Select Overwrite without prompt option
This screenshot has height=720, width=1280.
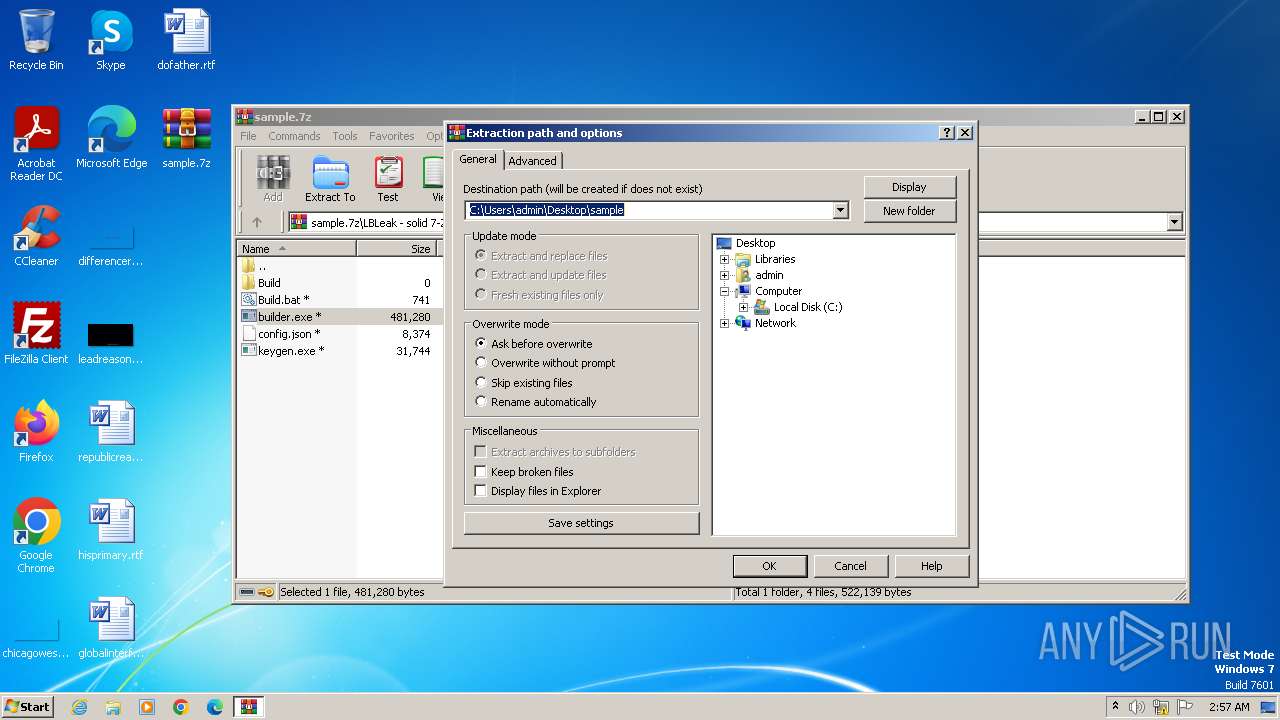545,363
